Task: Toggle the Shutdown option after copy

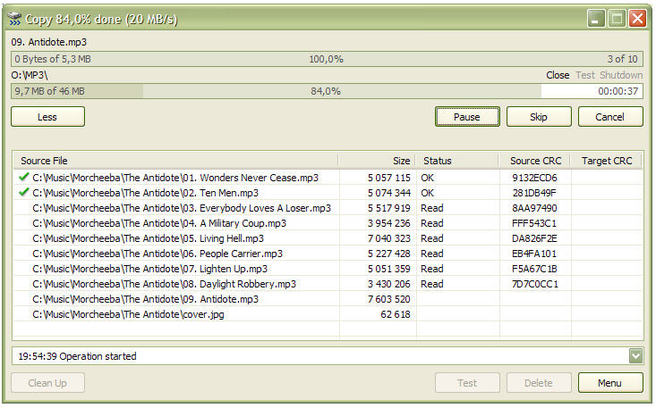Action: click(x=621, y=75)
